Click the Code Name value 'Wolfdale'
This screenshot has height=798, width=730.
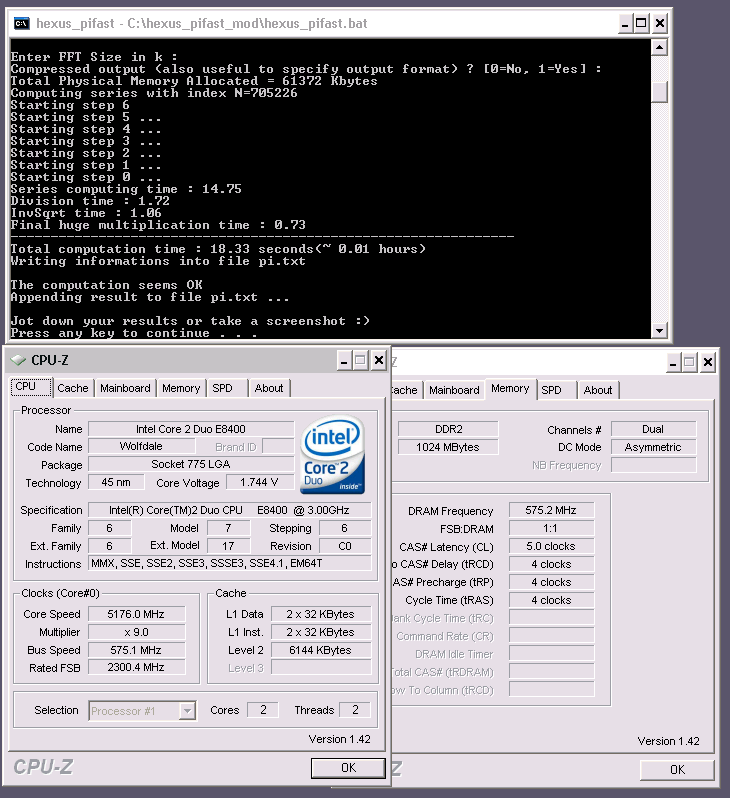point(142,446)
